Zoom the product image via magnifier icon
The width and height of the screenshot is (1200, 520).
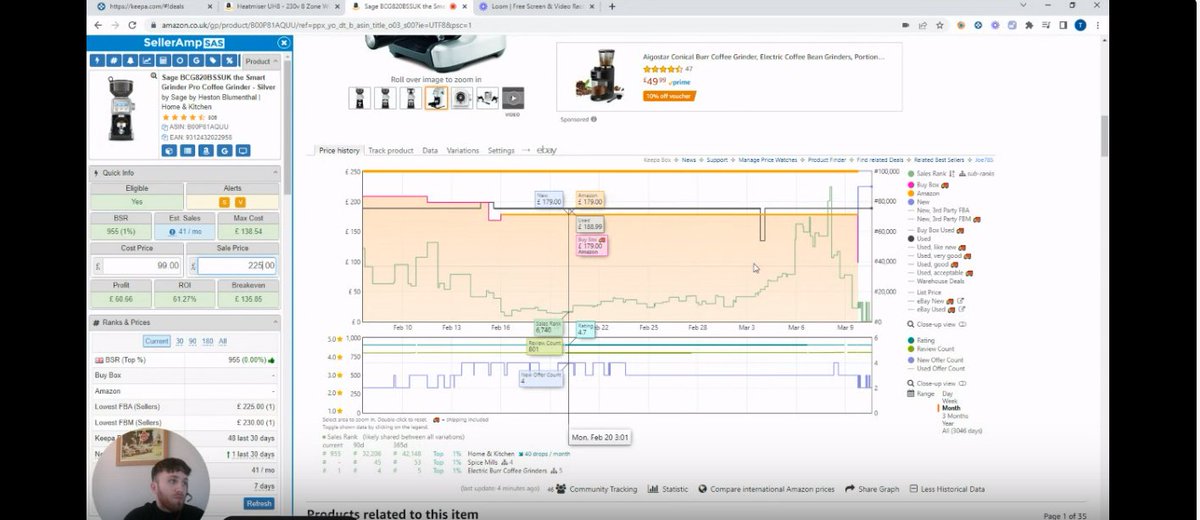[x=154, y=75]
